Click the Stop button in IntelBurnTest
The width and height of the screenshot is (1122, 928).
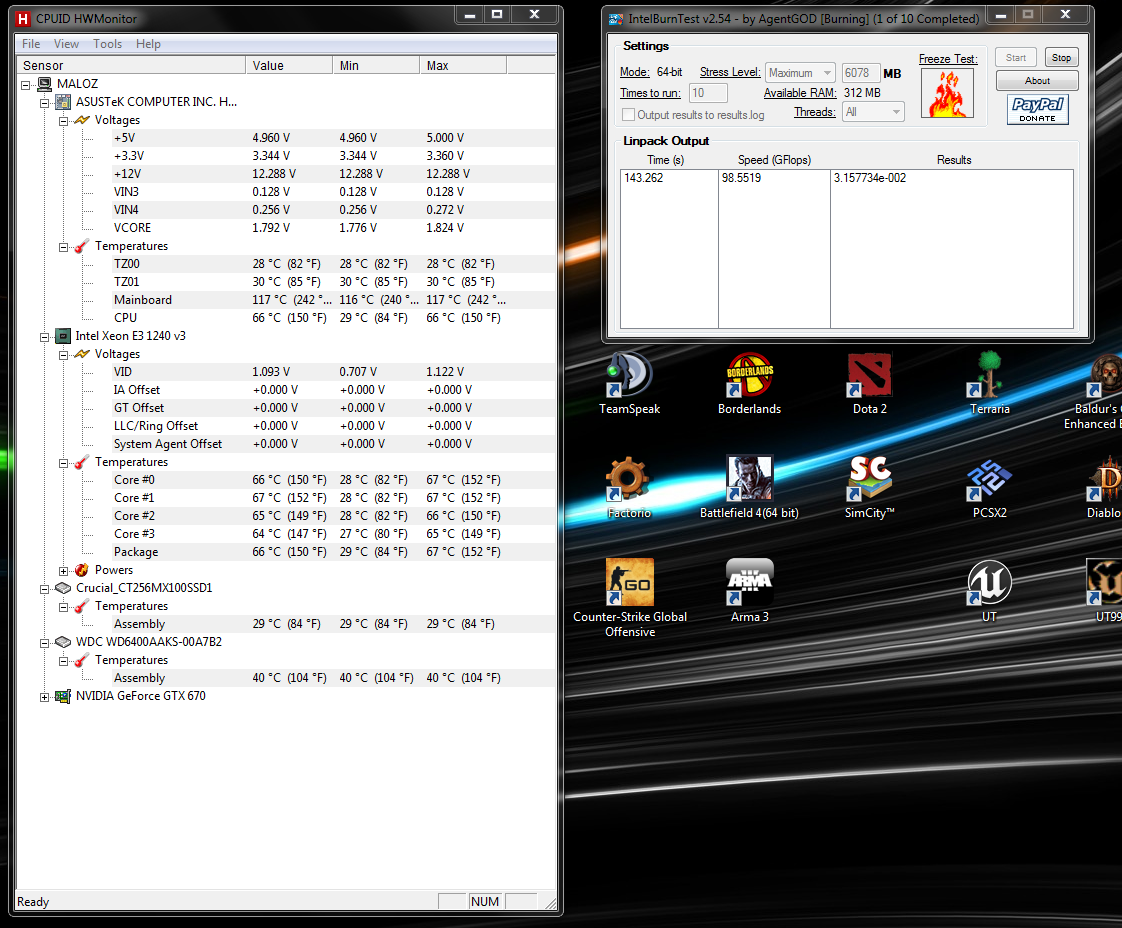pyautogui.click(x=1061, y=57)
